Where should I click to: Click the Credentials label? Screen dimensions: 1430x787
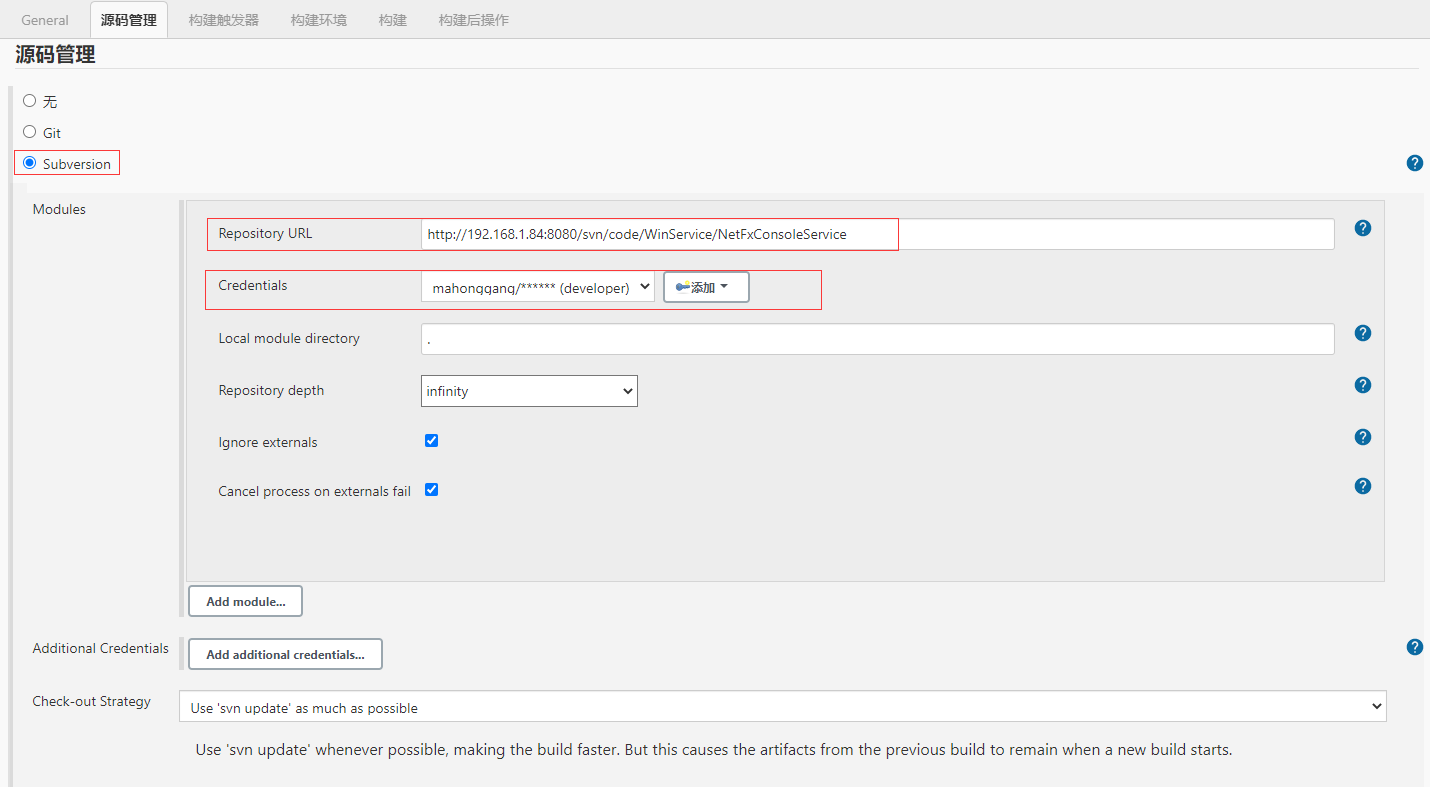click(252, 285)
